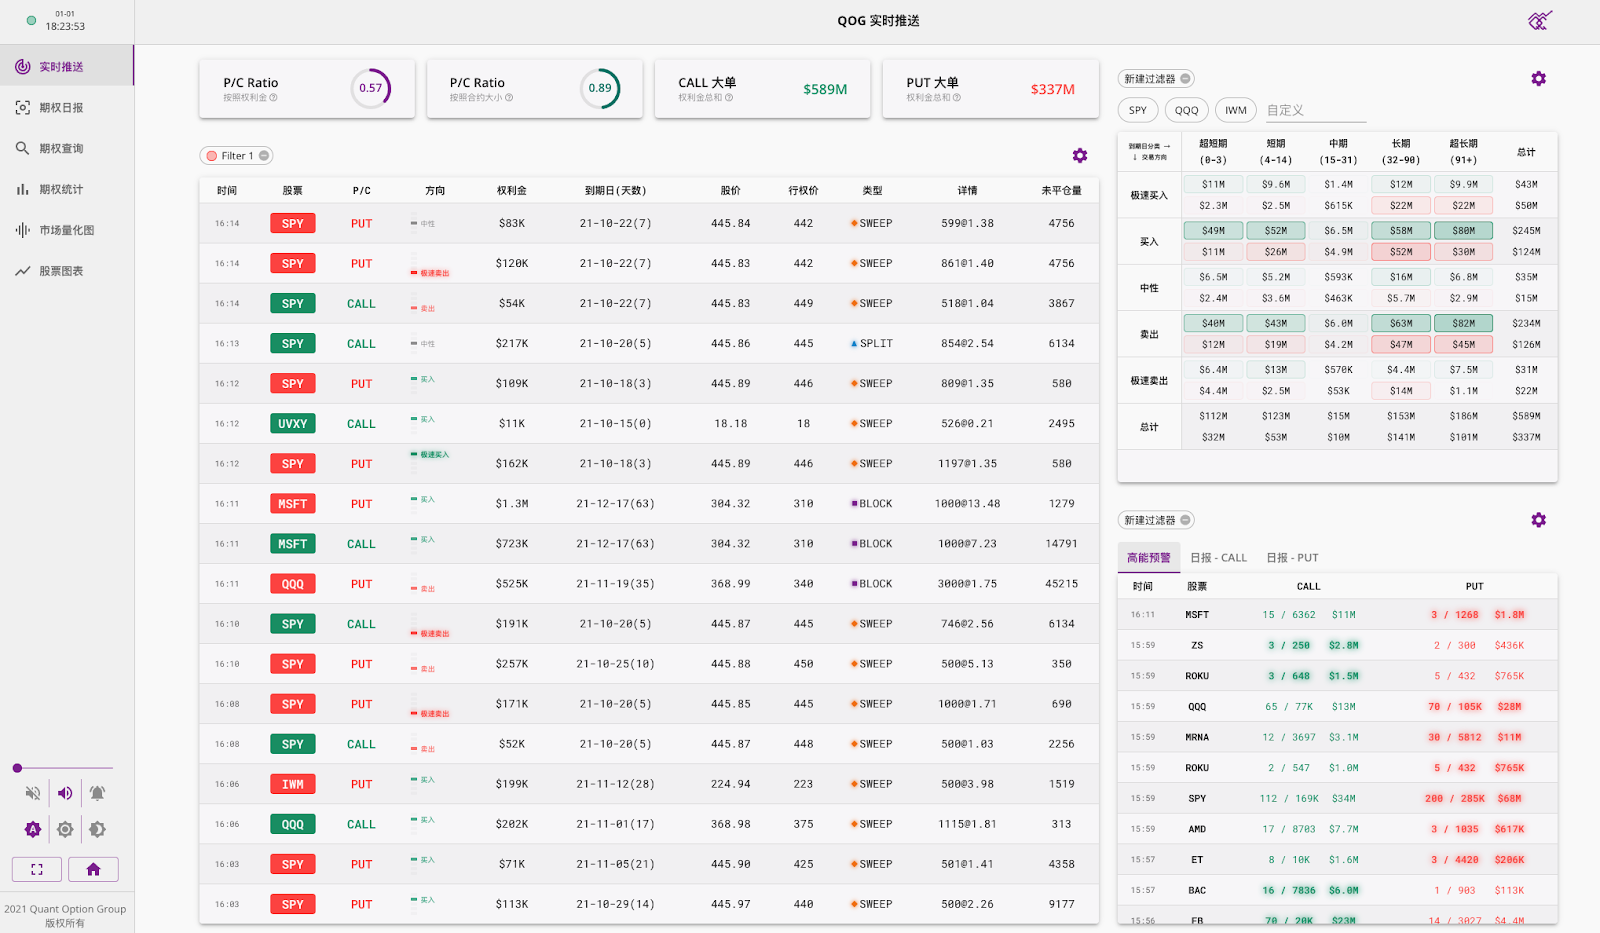Click the 实时推送 broadcast icon in sidebar
The height and width of the screenshot is (933, 1600).
[x=22, y=67]
